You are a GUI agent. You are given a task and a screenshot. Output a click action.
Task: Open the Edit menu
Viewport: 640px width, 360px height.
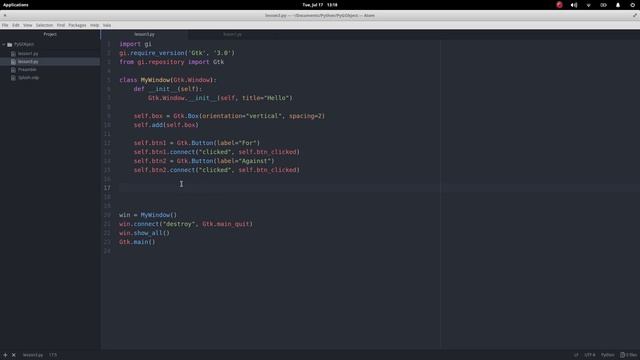click(x=16, y=25)
